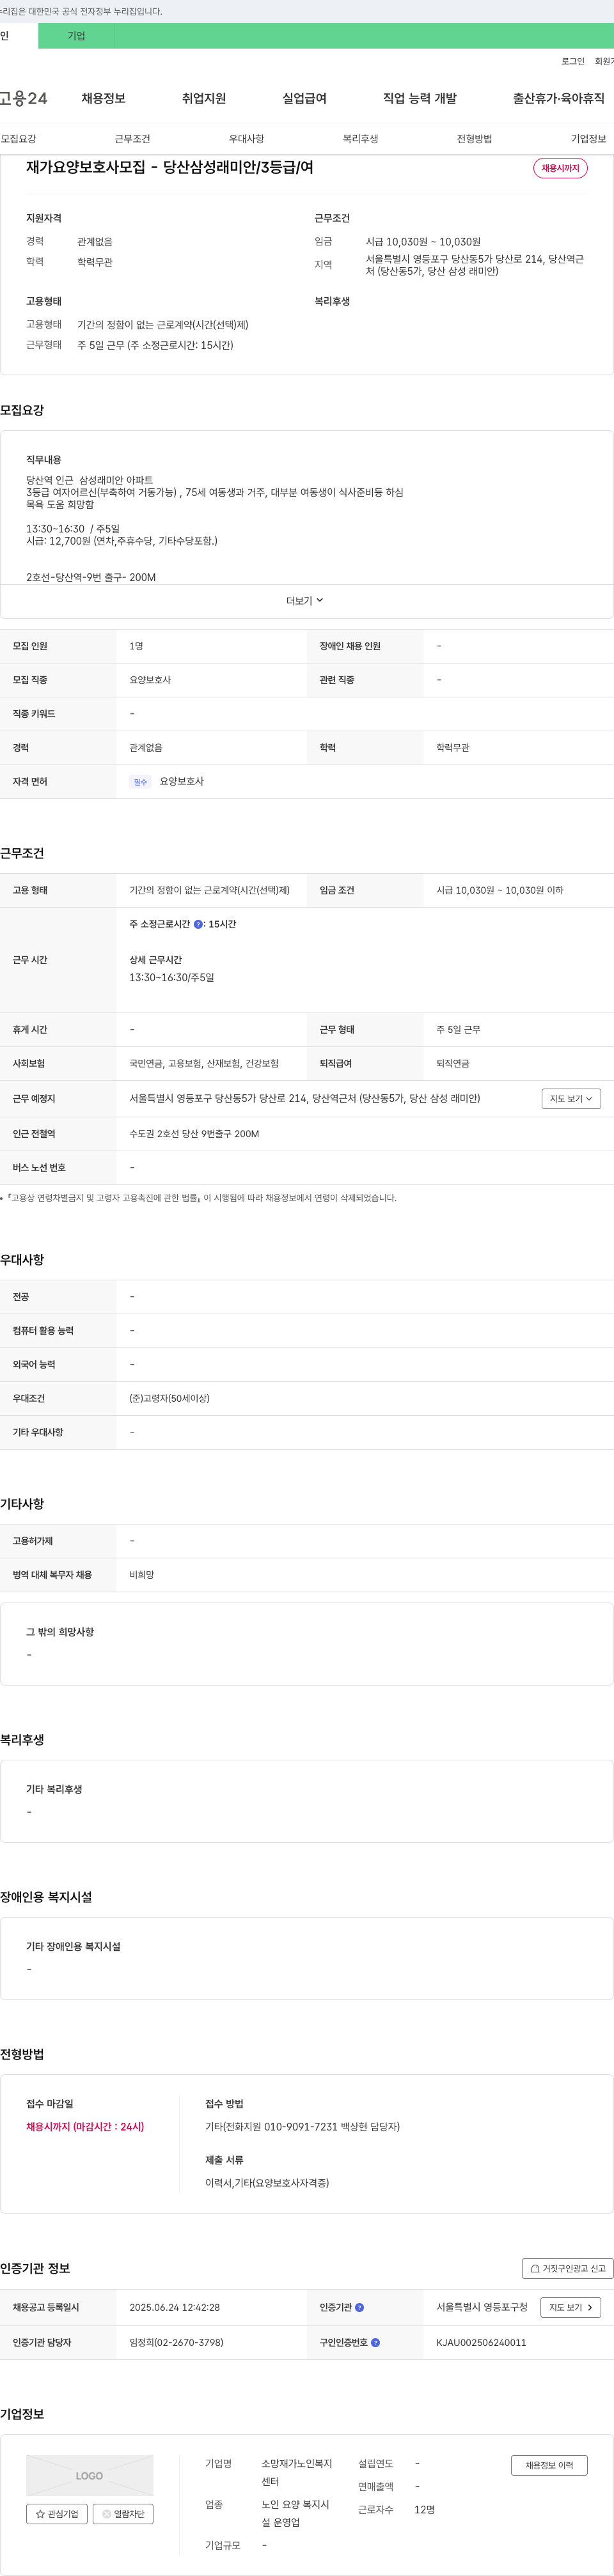Image resolution: width=614 pixels, height=2576 pixels.
Task: Jump to the 복리후생 section tab
Action: pyautogui.click(x=360, y=139)
